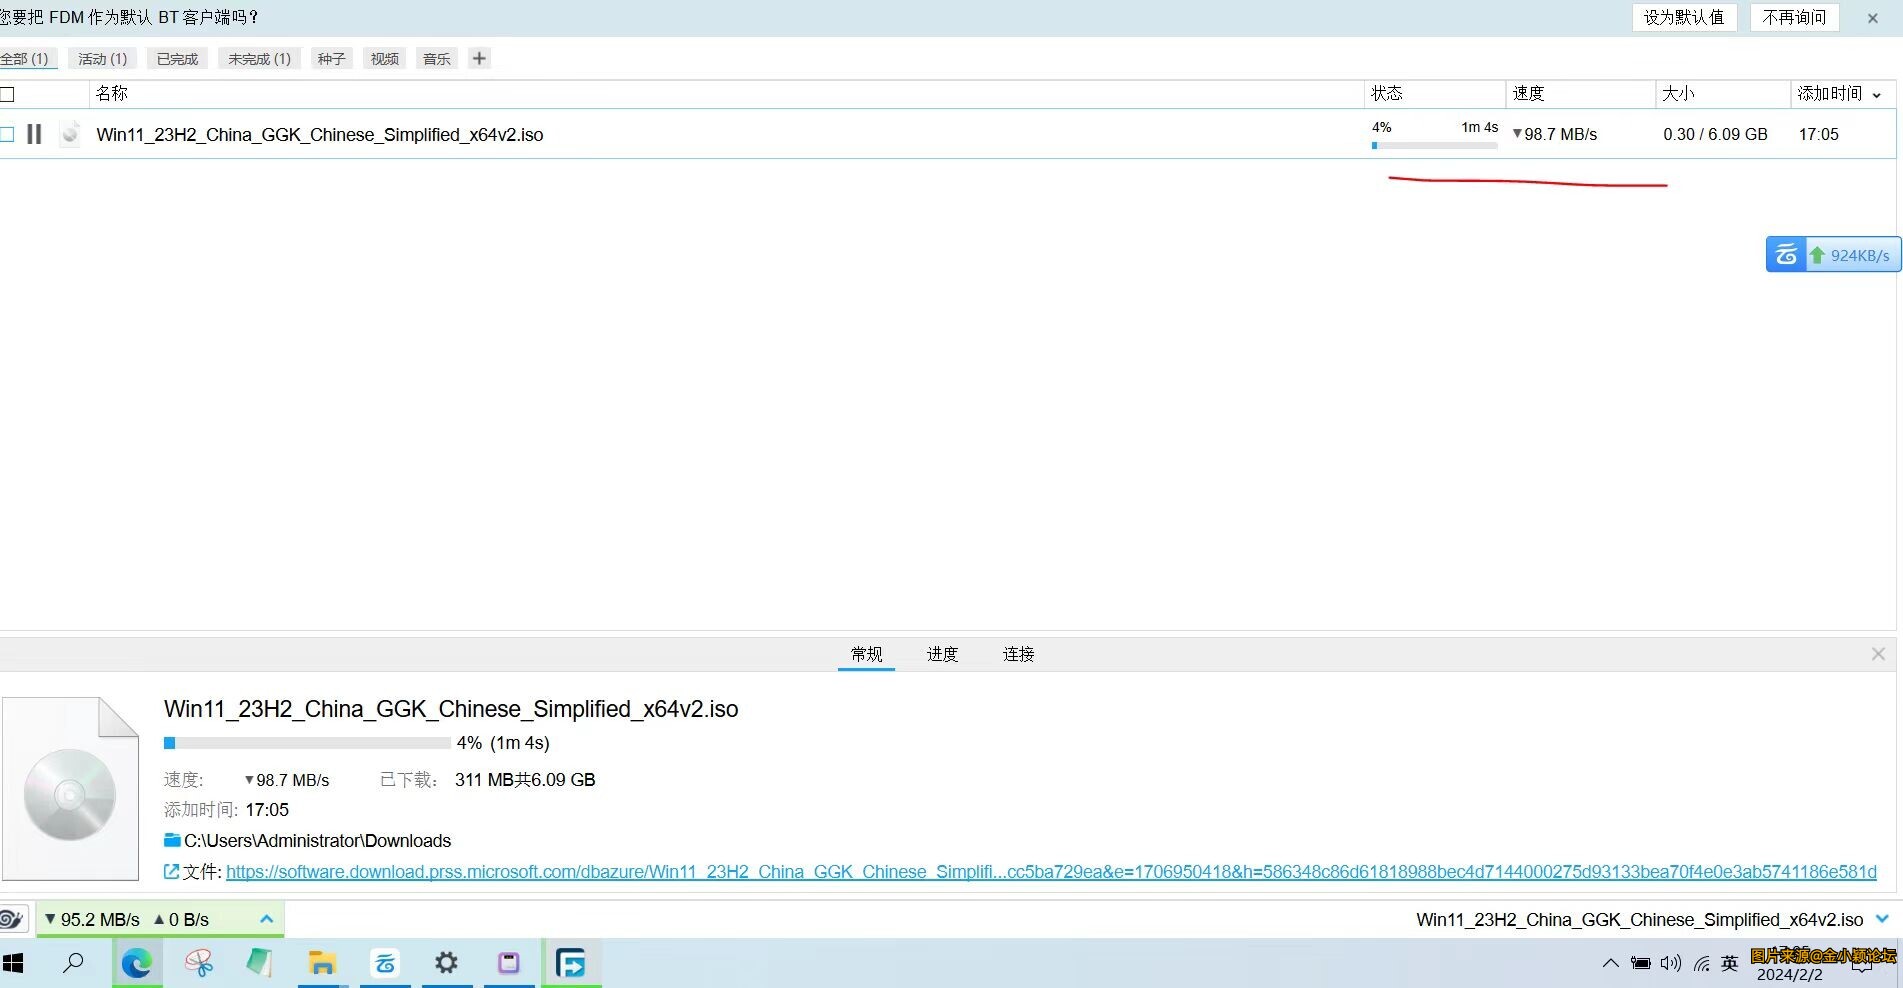
Task: Open the download folder via folder icon
Action: 172,840
